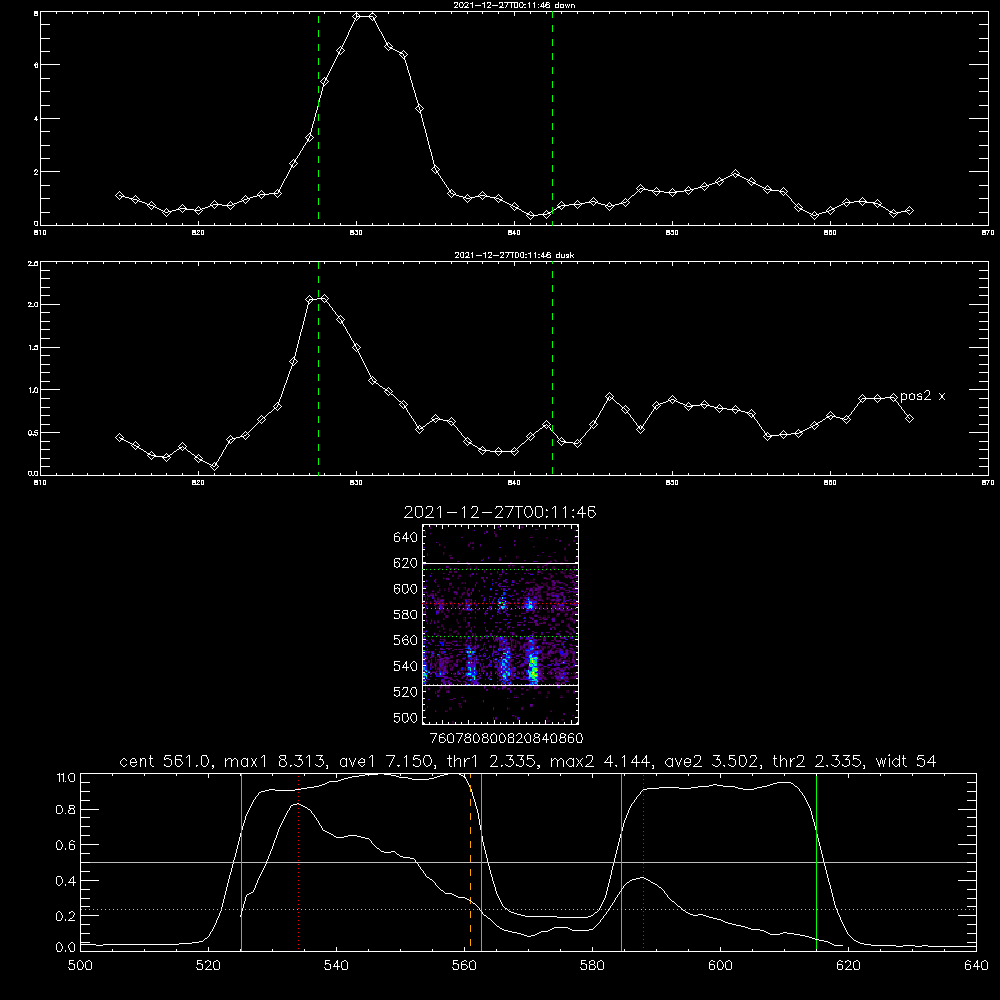Click the '560' label on bottom plot x-axis
The width and height of the screenshot is (1000, 1000).
click(464, 966)
